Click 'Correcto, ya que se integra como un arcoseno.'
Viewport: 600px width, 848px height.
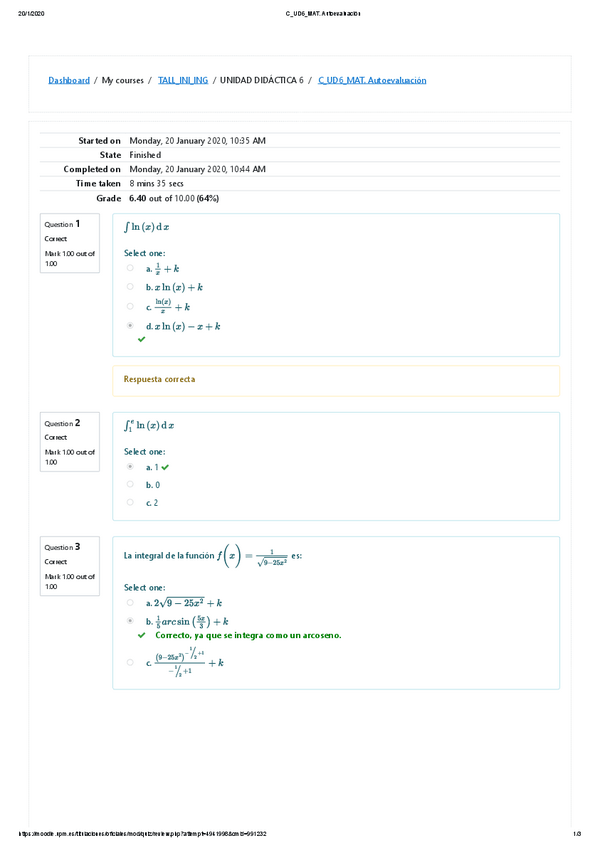tap(248, 635)
